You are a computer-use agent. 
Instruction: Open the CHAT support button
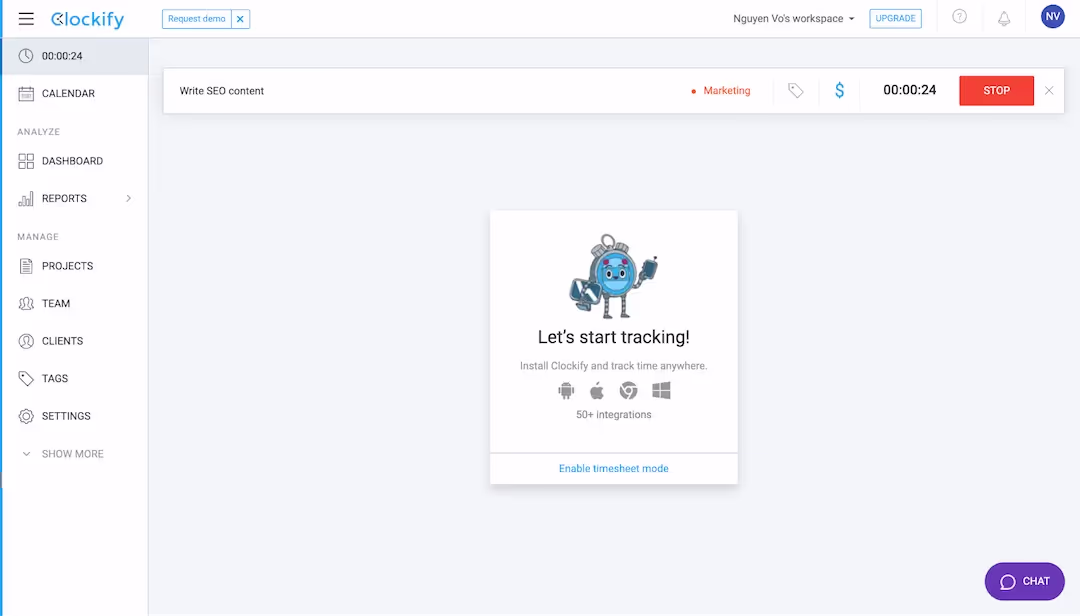coord(1025,582)
